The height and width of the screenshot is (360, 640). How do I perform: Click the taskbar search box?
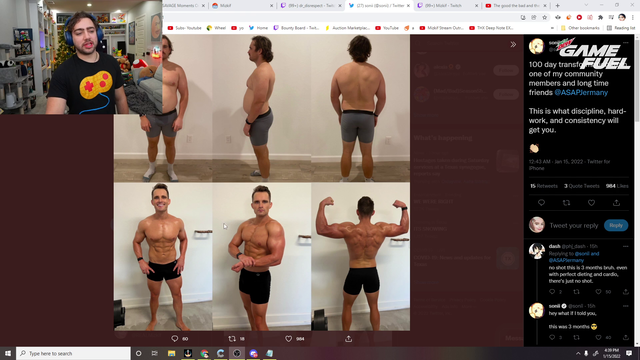(73, 353)
